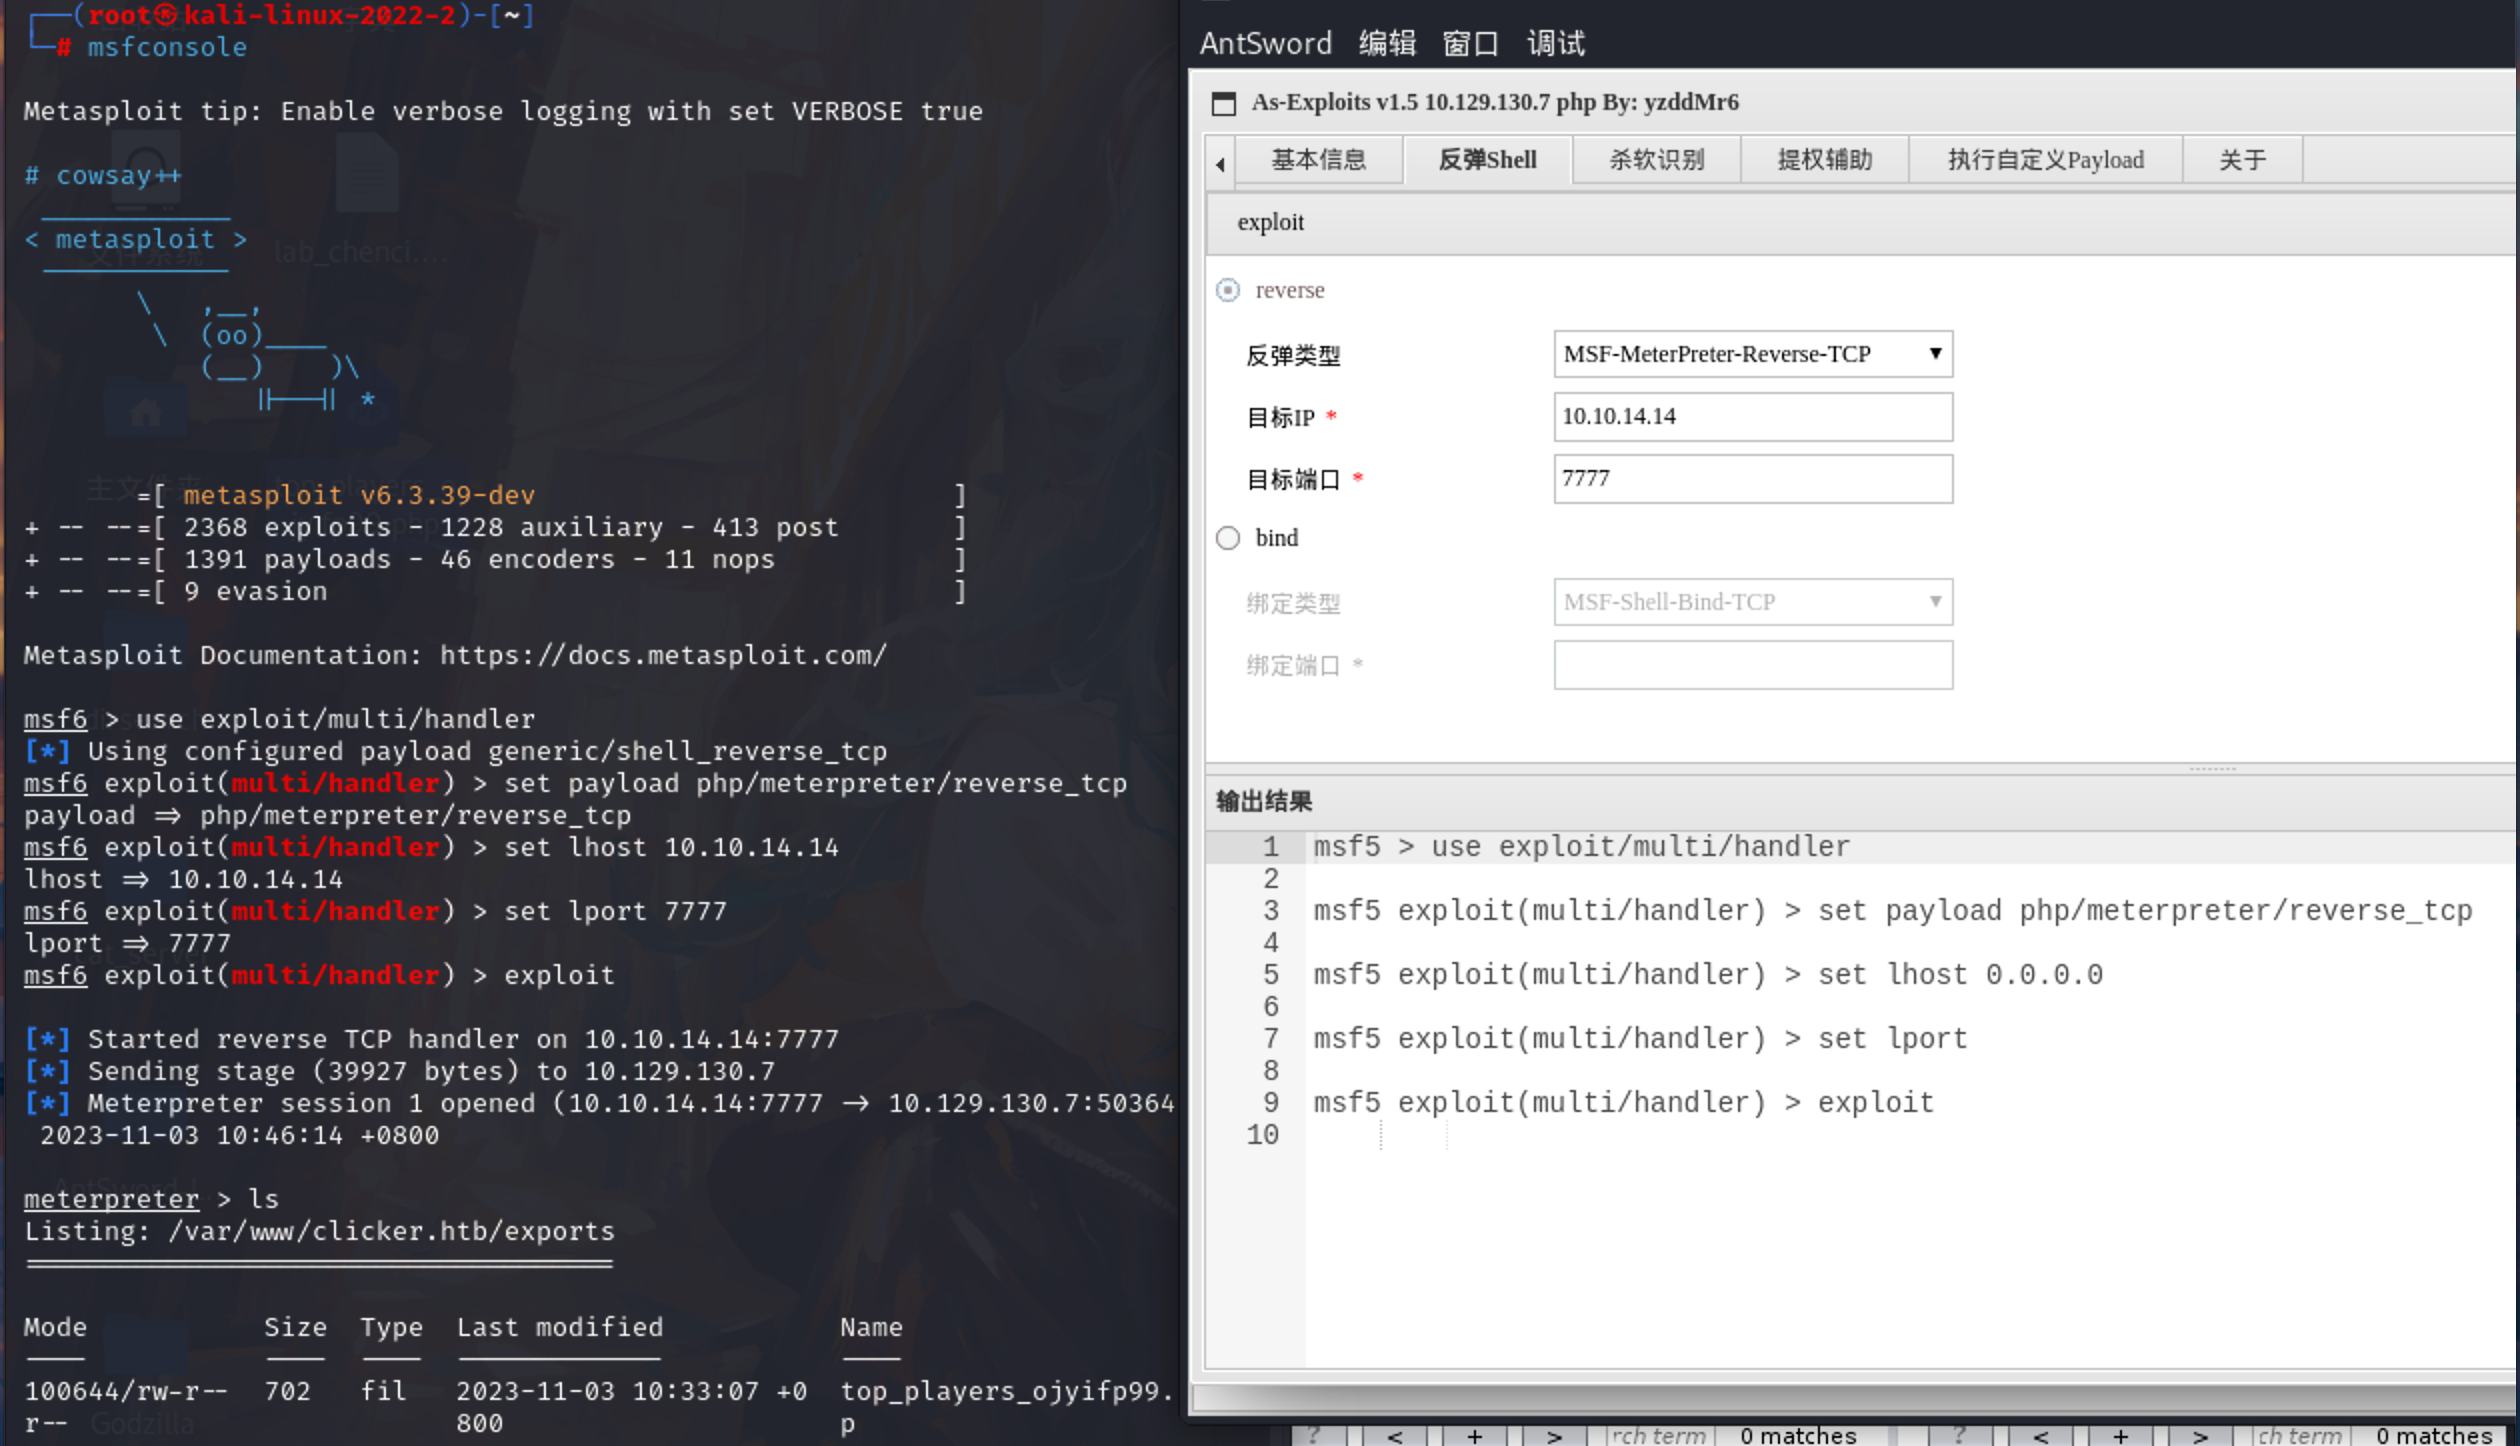Click the exploit button
The height and width of the screenshot is (1446, 2520).
1270,222
